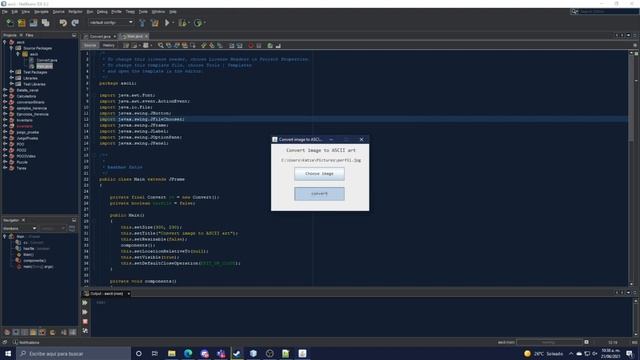Collapse the Source Packages node
The height and width of the screenshot is (360, 640).
click(x=11, y=48)
